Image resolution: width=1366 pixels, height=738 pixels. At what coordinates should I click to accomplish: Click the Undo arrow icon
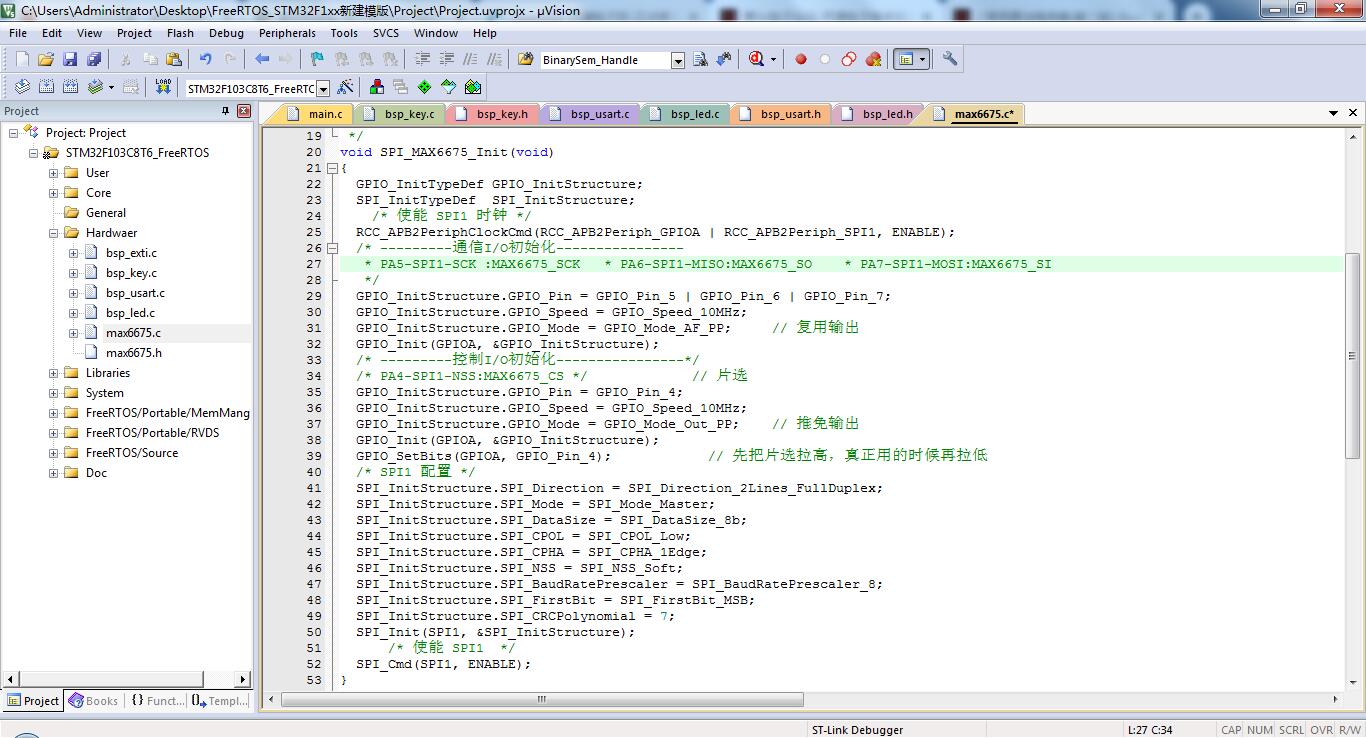point(205,60)
